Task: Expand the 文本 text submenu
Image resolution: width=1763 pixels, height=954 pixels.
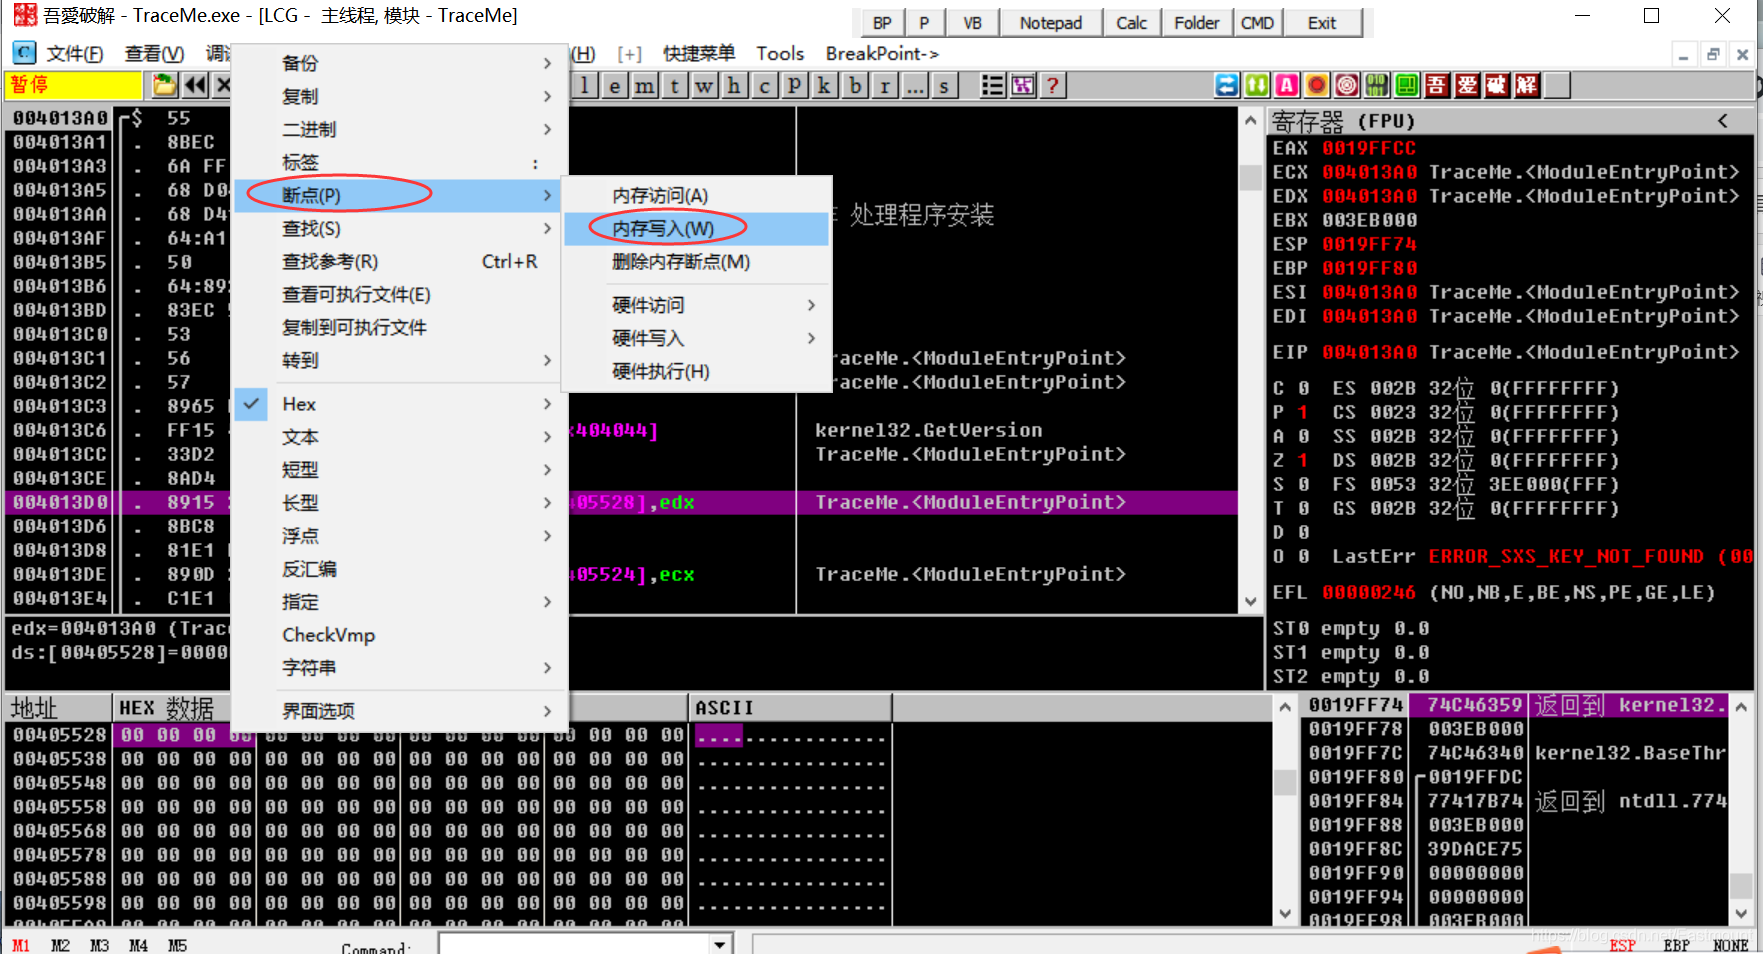Action: click(x=400, y=437)
